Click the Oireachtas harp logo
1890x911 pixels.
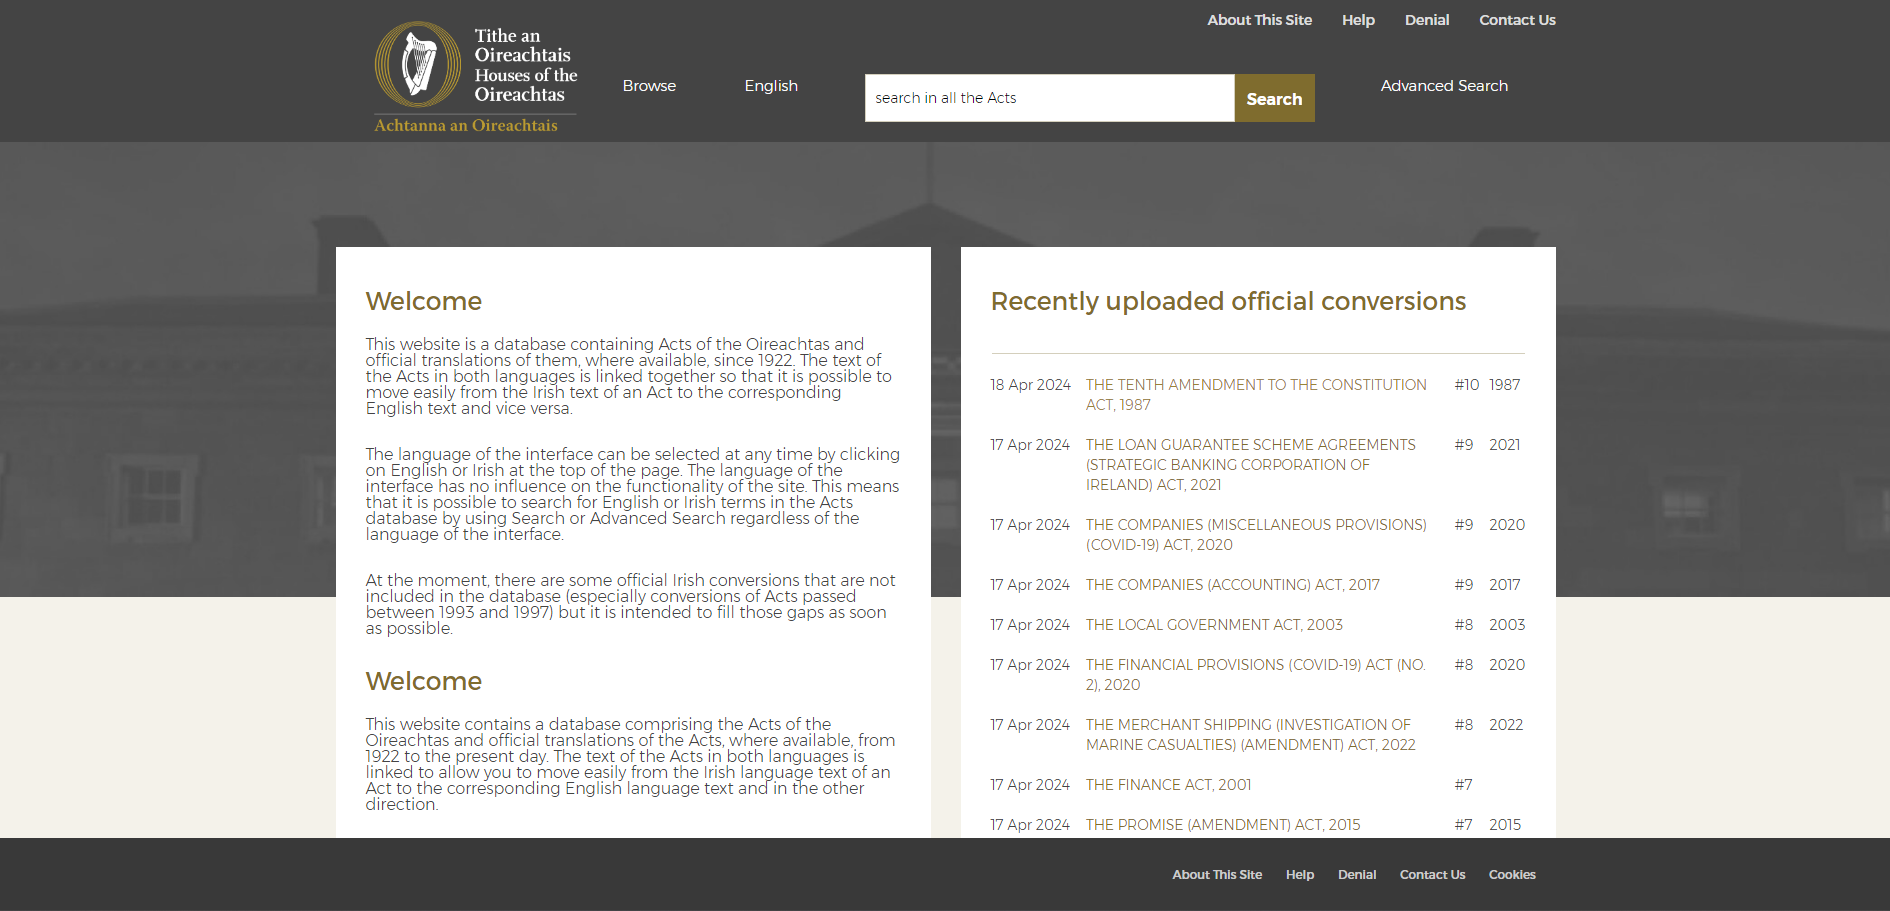[x=418, y=65]
